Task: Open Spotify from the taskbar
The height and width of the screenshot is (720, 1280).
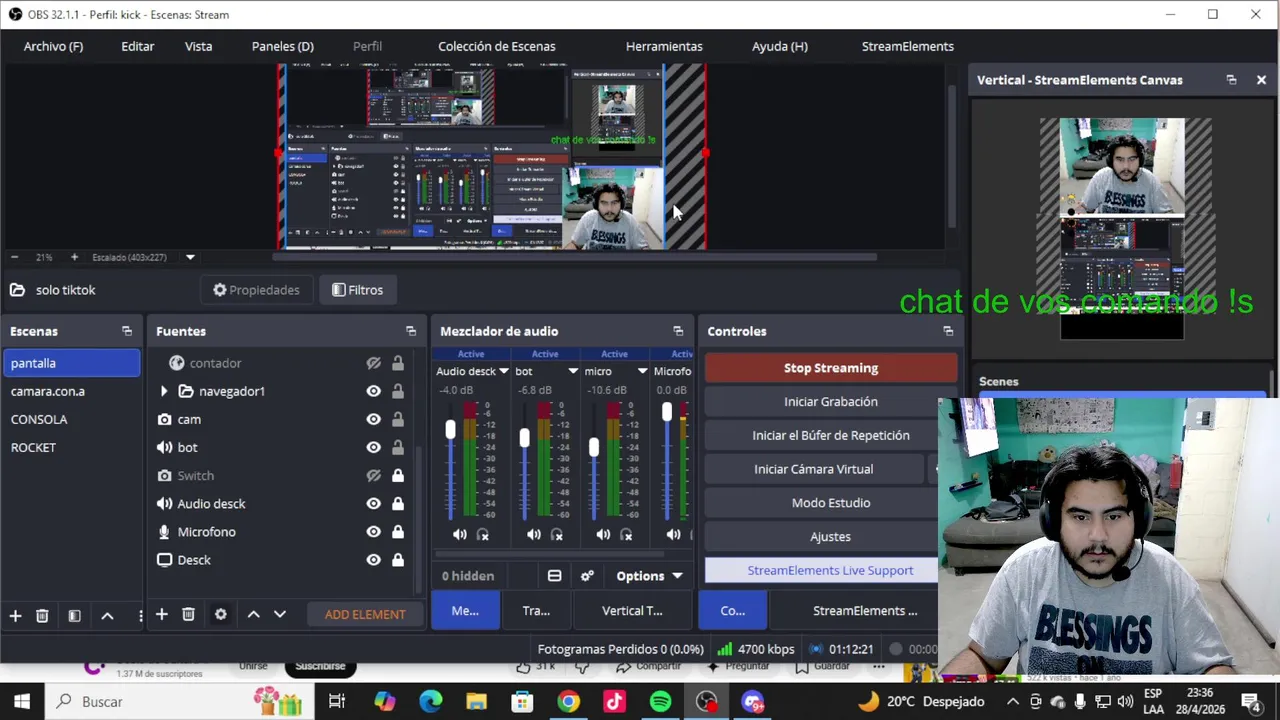Action: 660,702
